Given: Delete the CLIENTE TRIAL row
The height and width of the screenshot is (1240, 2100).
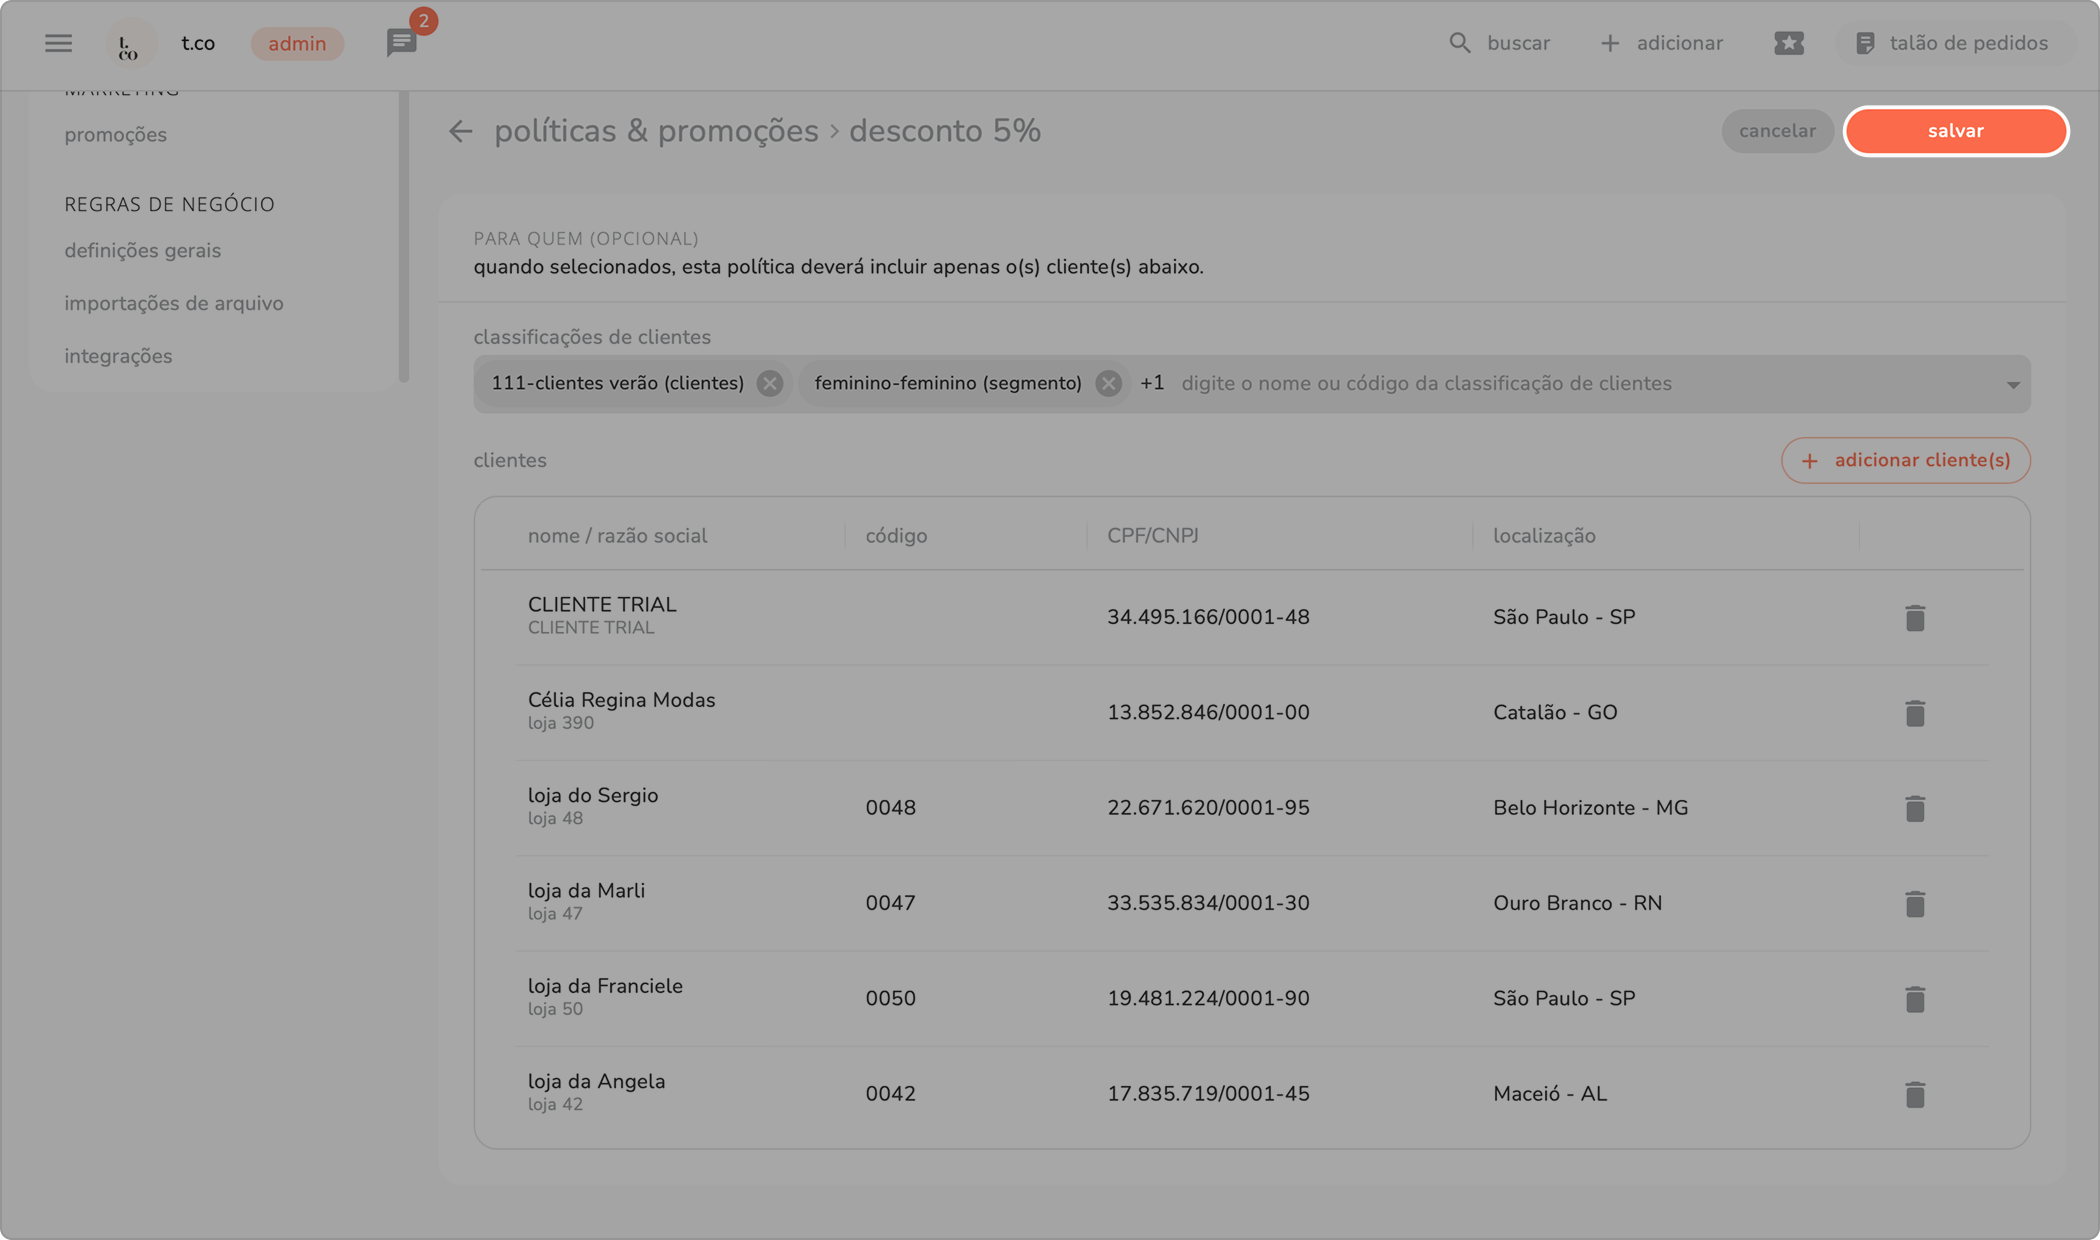Looking at the screenshot, I should (x=1914, y=618).
